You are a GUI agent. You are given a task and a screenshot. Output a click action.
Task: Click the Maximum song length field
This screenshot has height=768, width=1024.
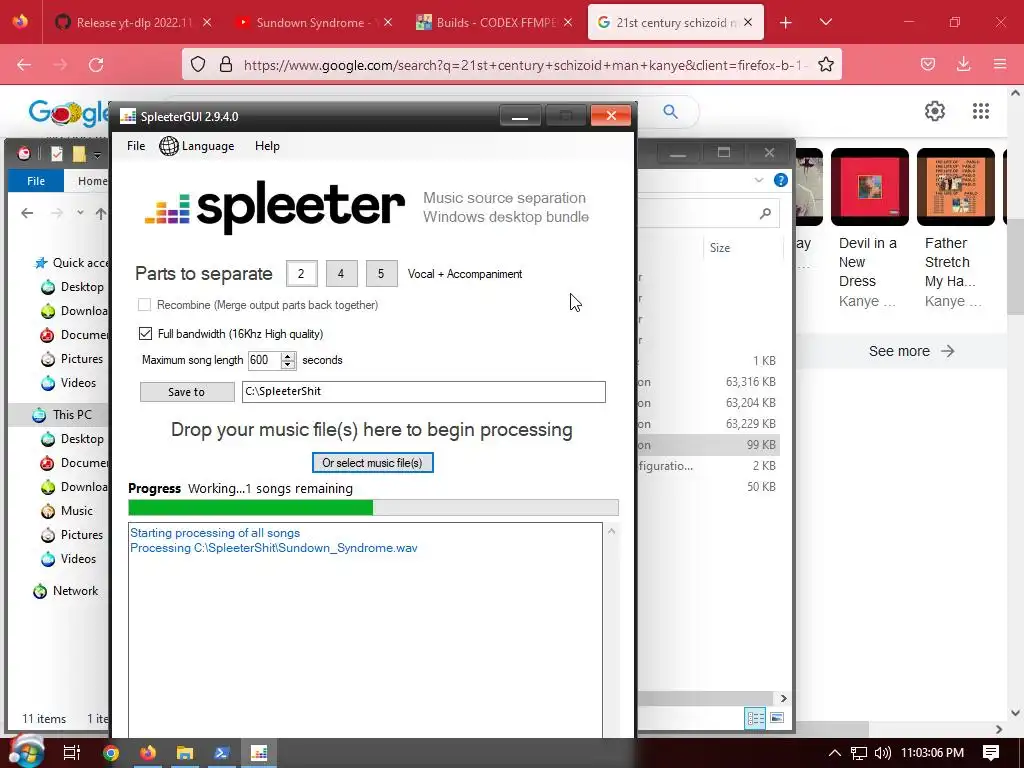[264, 360]
